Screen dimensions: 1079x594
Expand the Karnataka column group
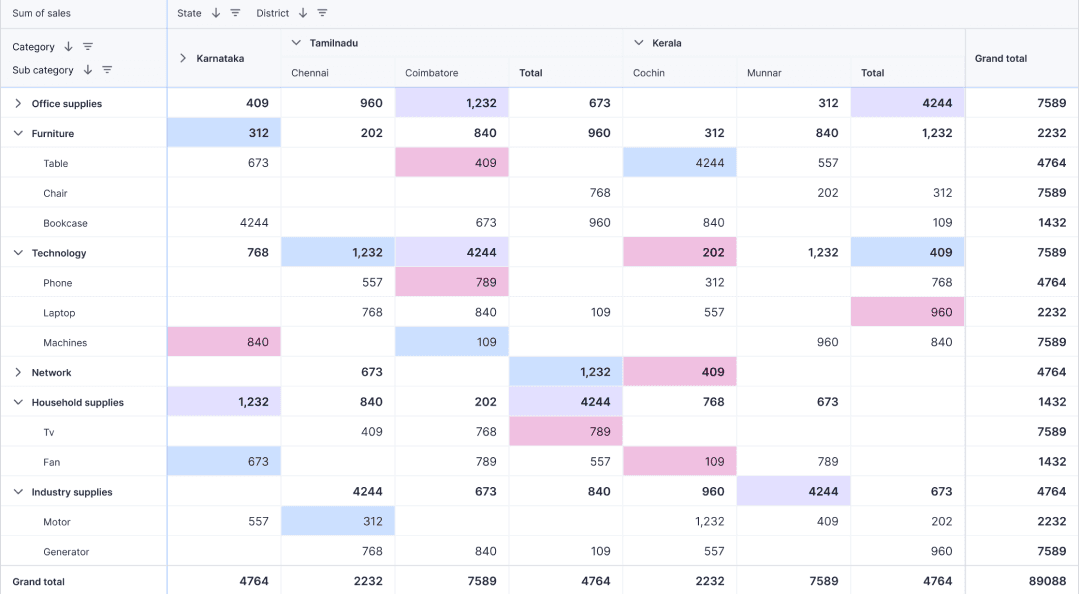(182, 59)
